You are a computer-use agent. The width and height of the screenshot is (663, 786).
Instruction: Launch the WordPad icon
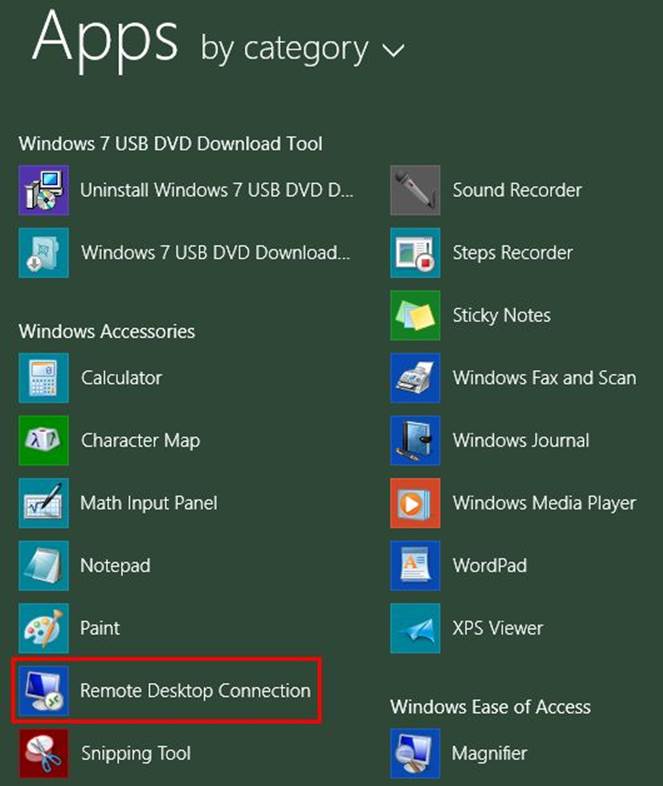click(x=415, y=566)
